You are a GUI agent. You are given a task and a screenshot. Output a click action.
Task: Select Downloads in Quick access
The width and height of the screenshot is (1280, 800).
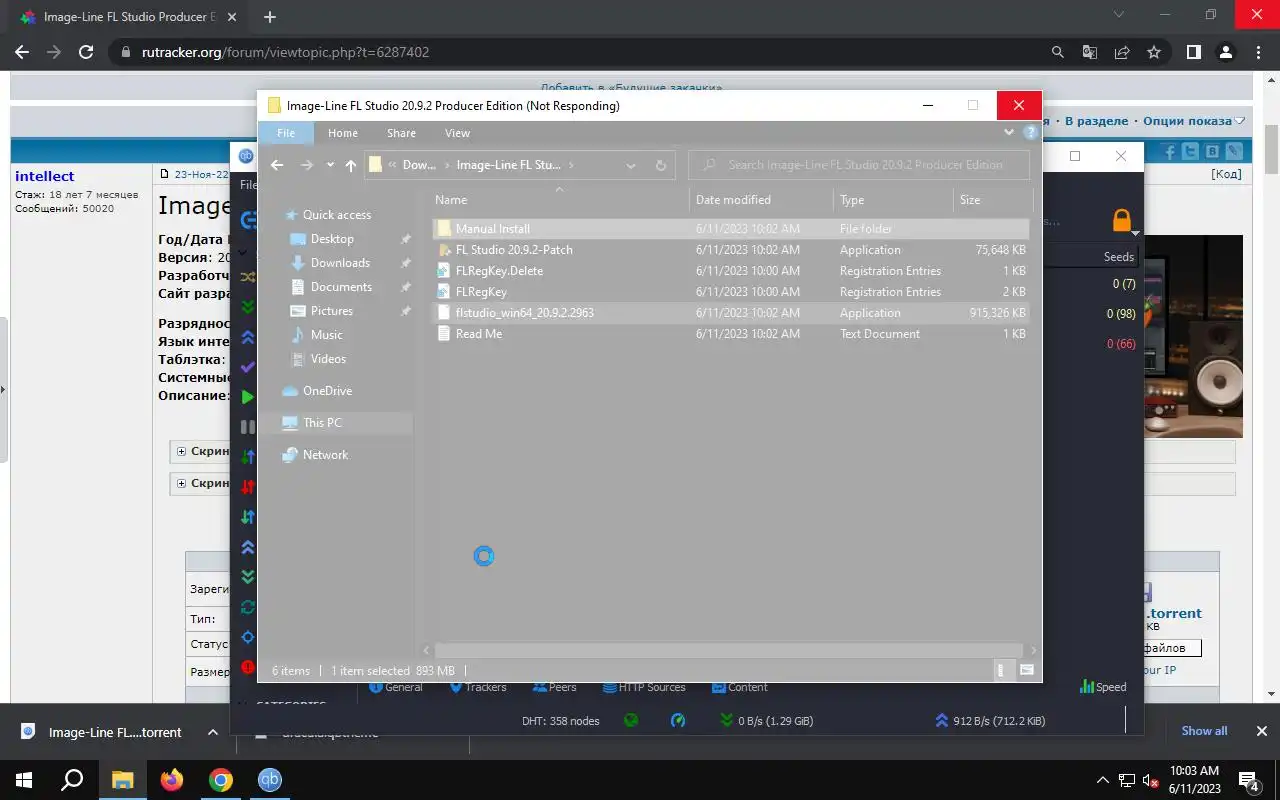(340, 263)
